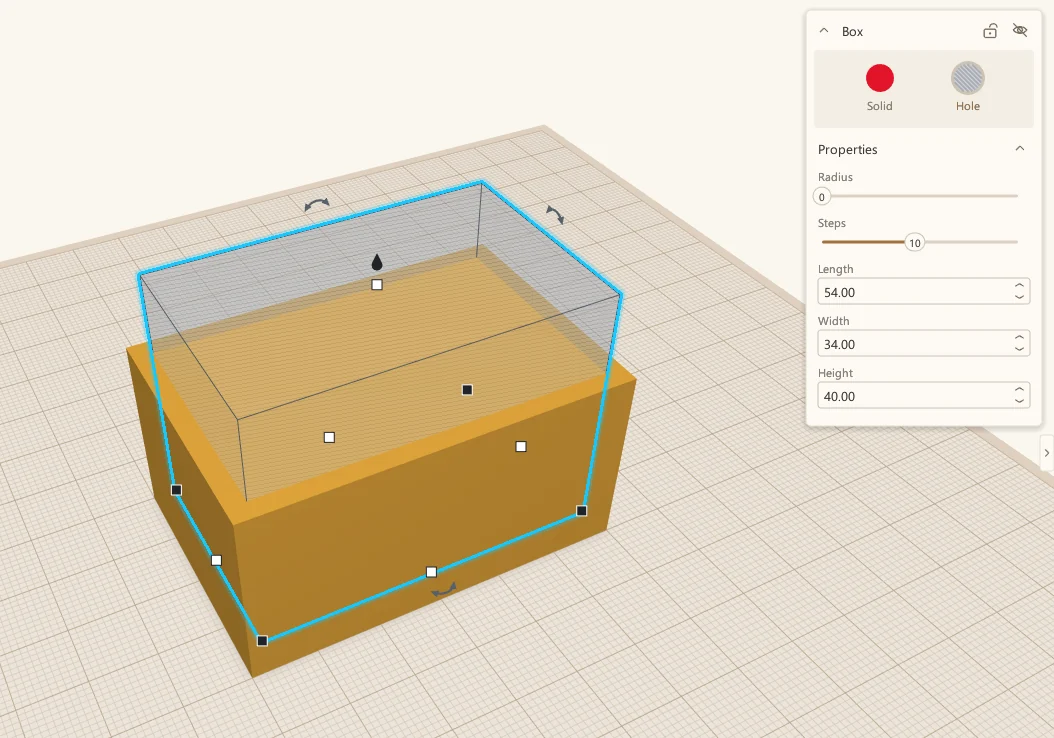Click the Solid label

click(879, 106)
